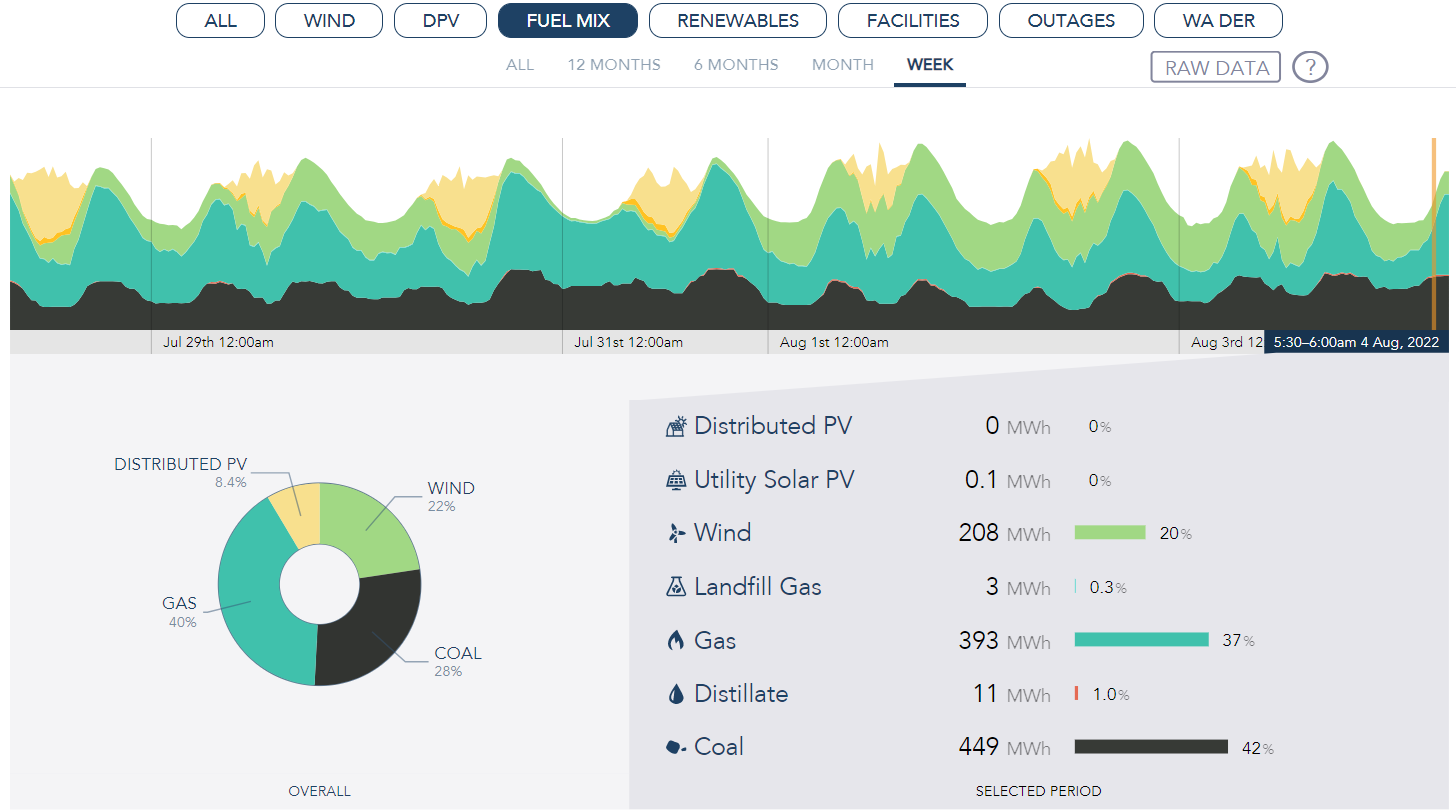Open the OUTAGES section
The height and width of the screenshot is (812, 1456).
pyautogui.click(x=1071, y=20)
